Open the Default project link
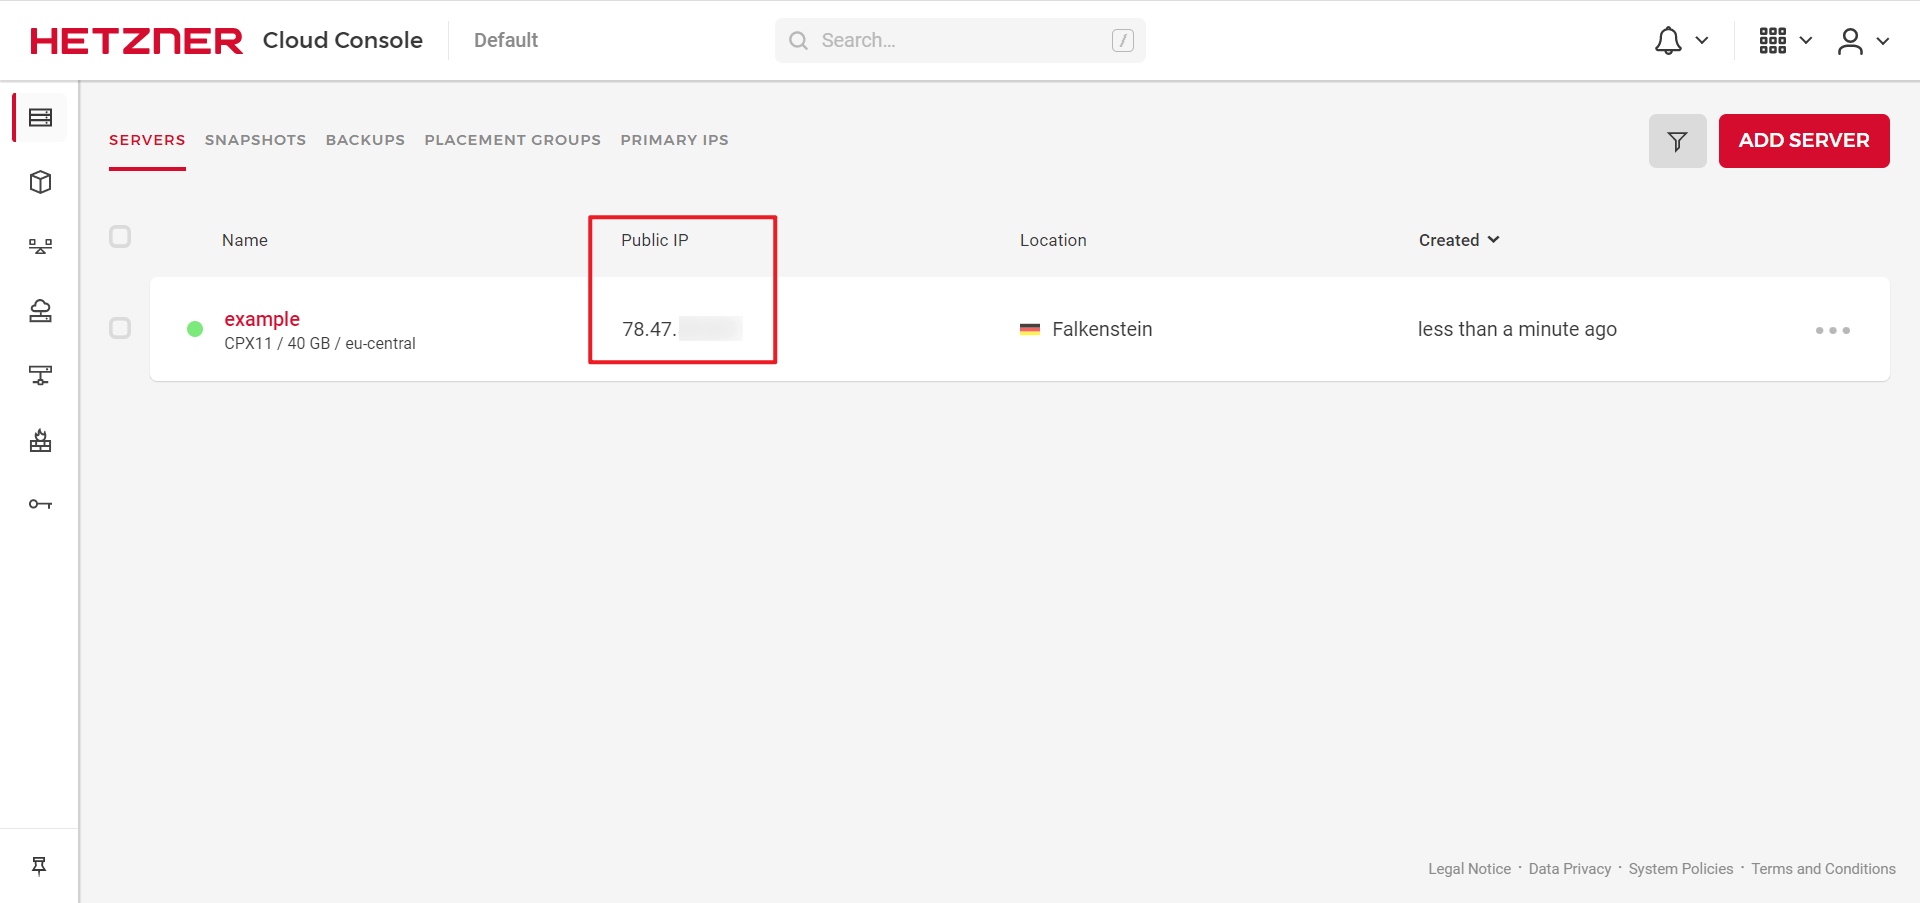Screen dimensions: 1920x903 pyautogui.click(x=506, y=41)
